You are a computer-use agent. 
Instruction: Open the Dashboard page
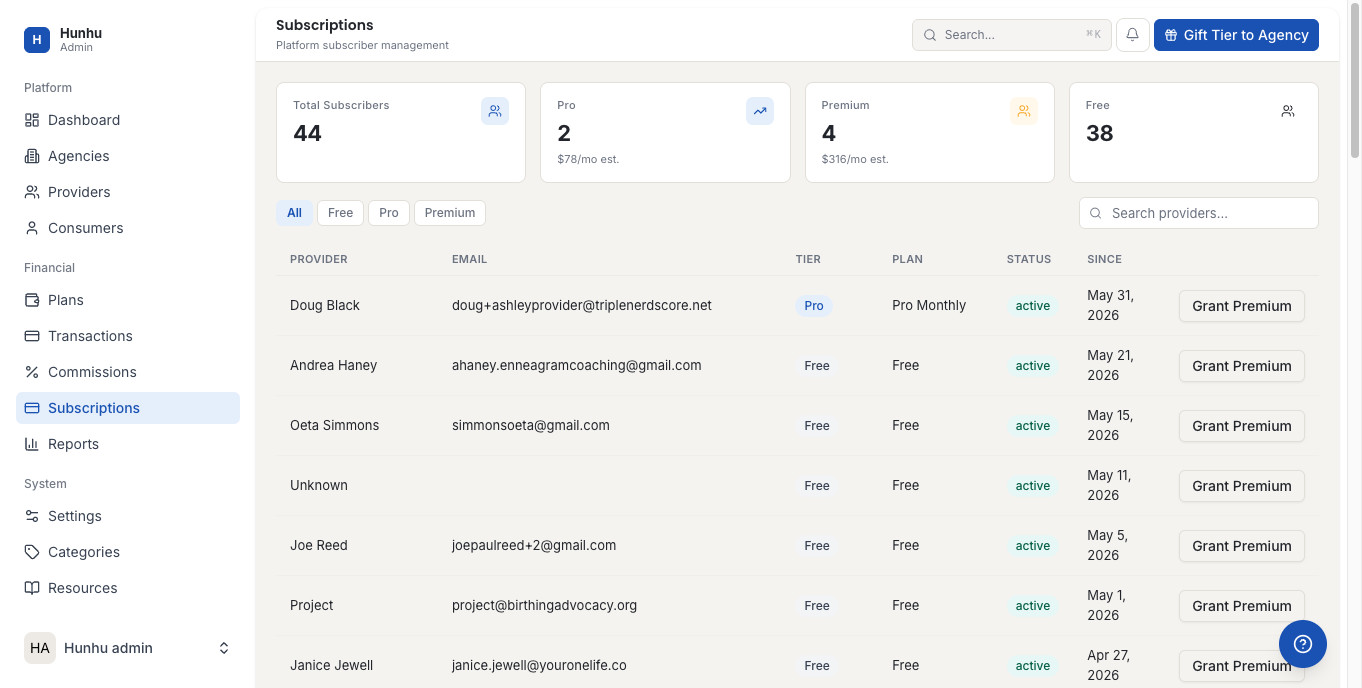128,120
